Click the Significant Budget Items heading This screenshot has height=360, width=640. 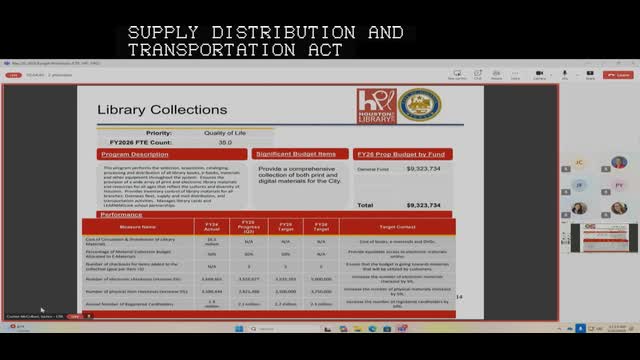coord(296,154)
